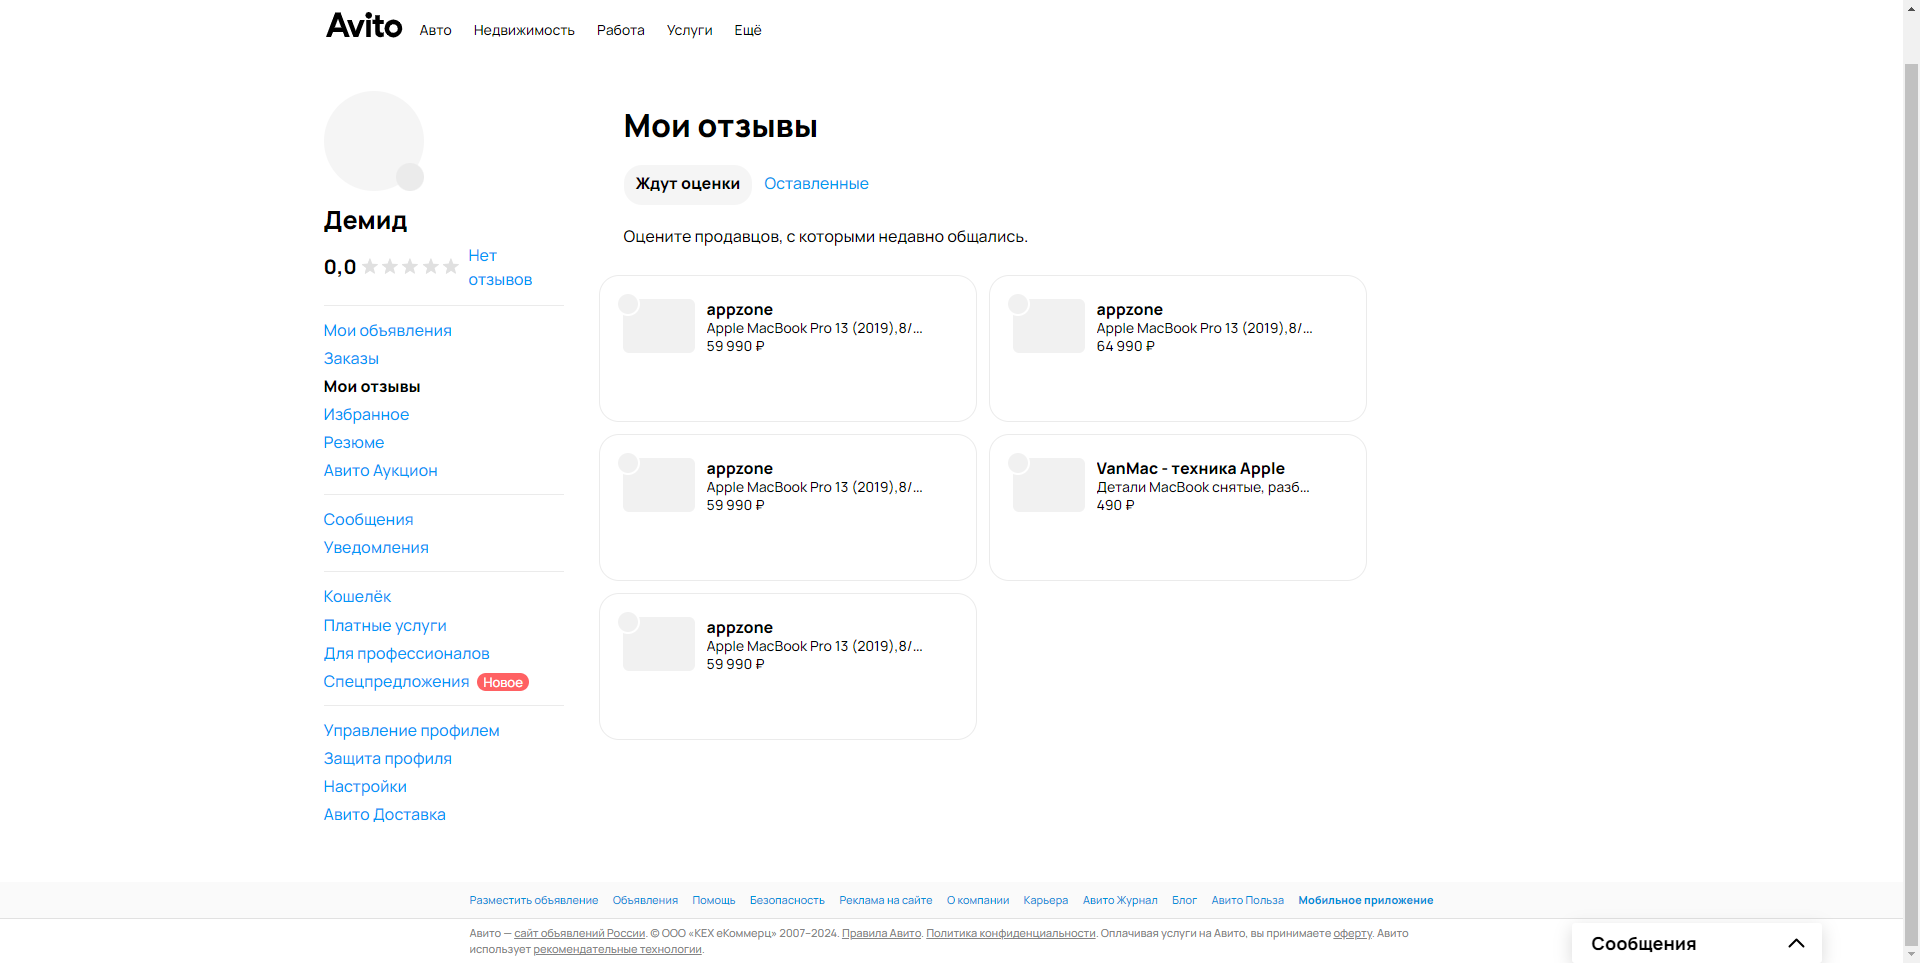The height and width of the screenshot is (963, 1920).
Task: Open the Нет отзывов link
Action: 499,268
